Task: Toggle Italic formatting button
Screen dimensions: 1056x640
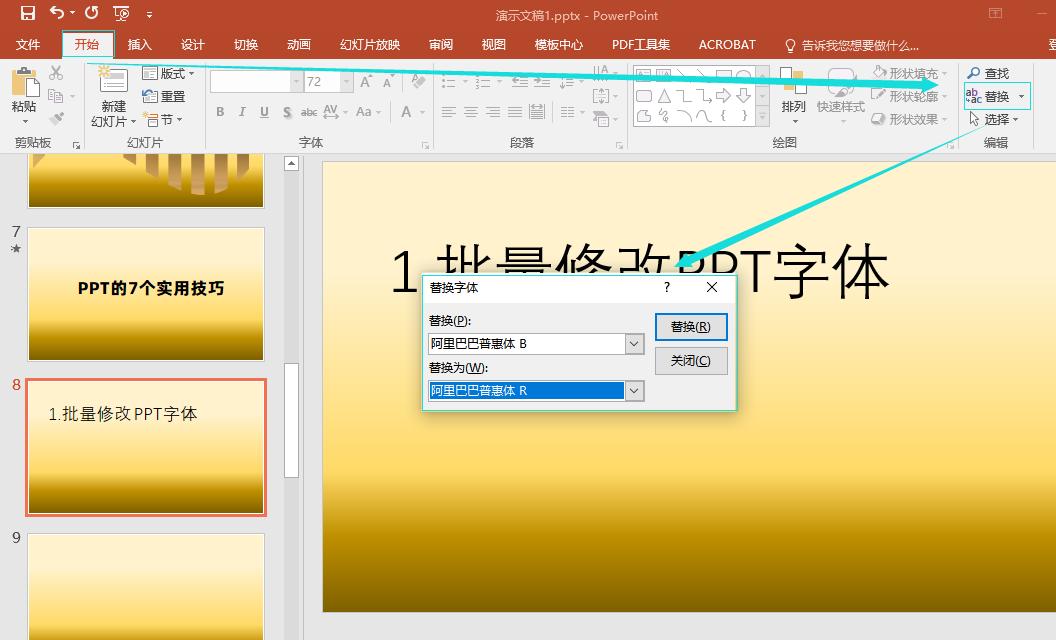Action: 243,112
